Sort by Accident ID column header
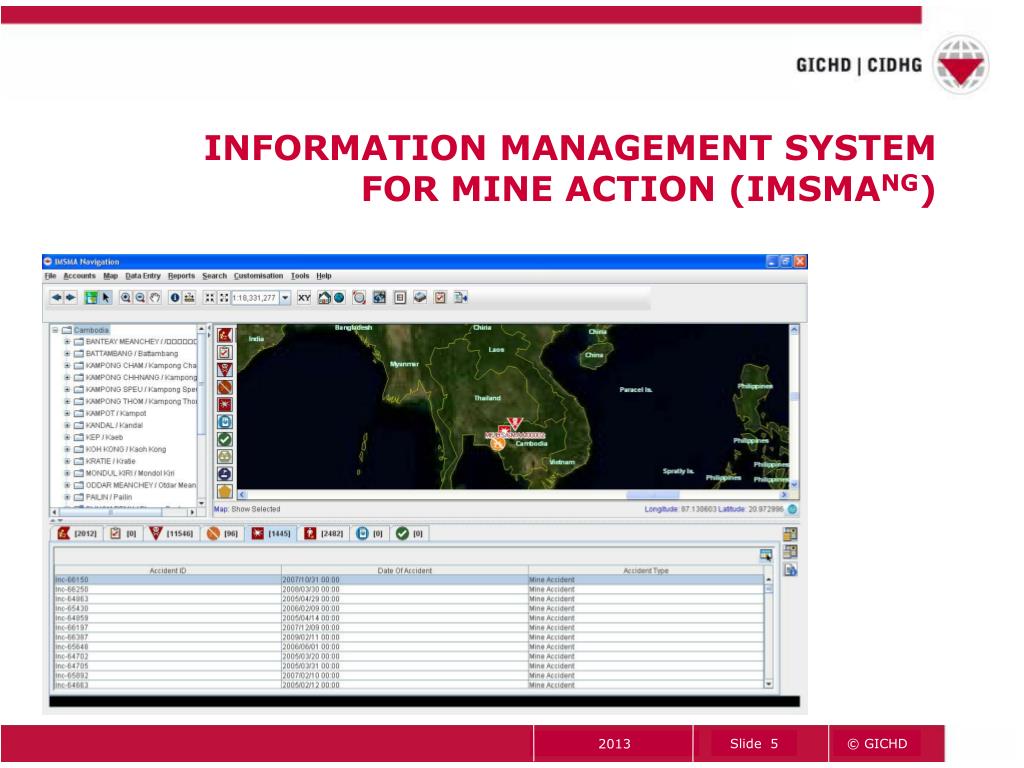 [168, 571]
